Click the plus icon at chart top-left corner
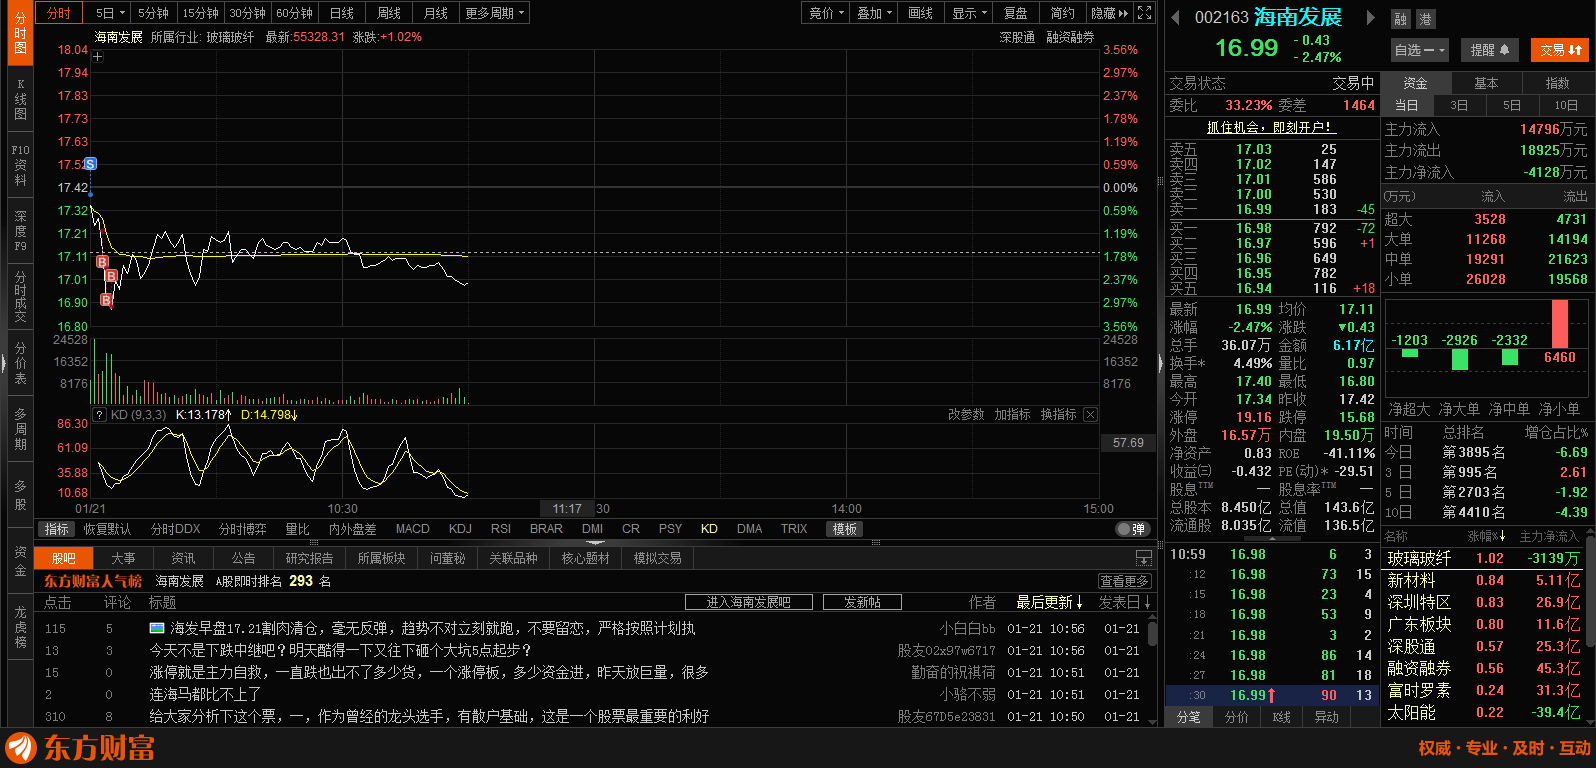 coord(97,57)
